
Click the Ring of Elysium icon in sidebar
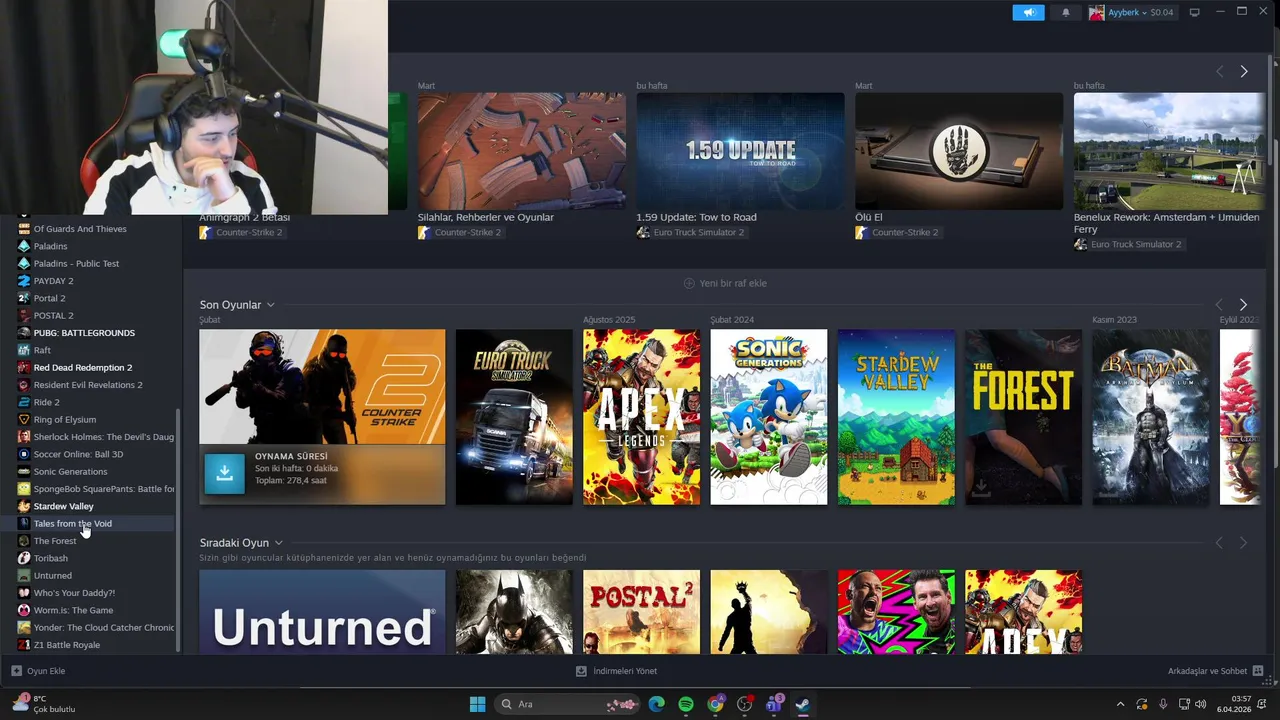(x=24, y=419)
